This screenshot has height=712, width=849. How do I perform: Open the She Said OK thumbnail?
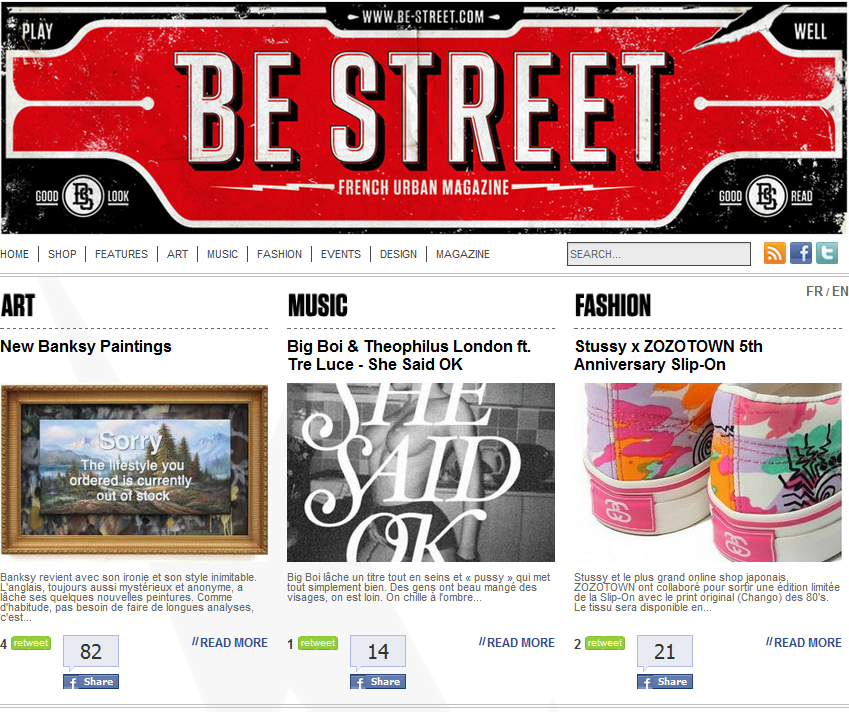pos(421,473)
